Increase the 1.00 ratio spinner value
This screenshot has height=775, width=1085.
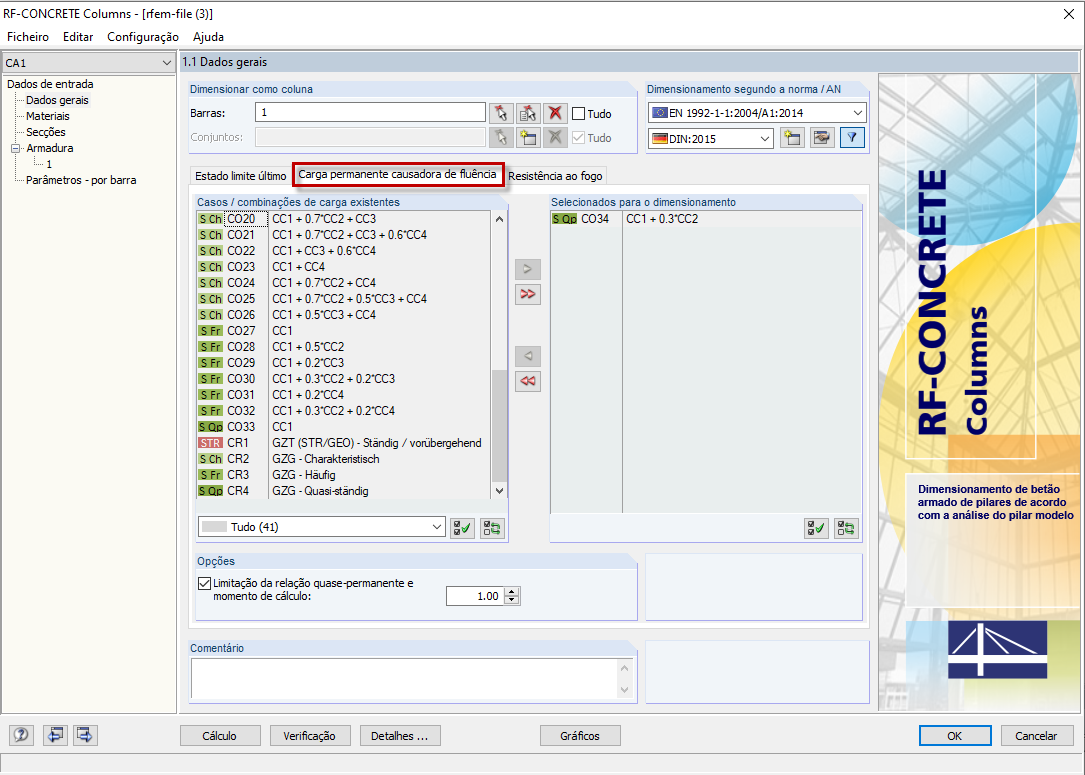511,592
